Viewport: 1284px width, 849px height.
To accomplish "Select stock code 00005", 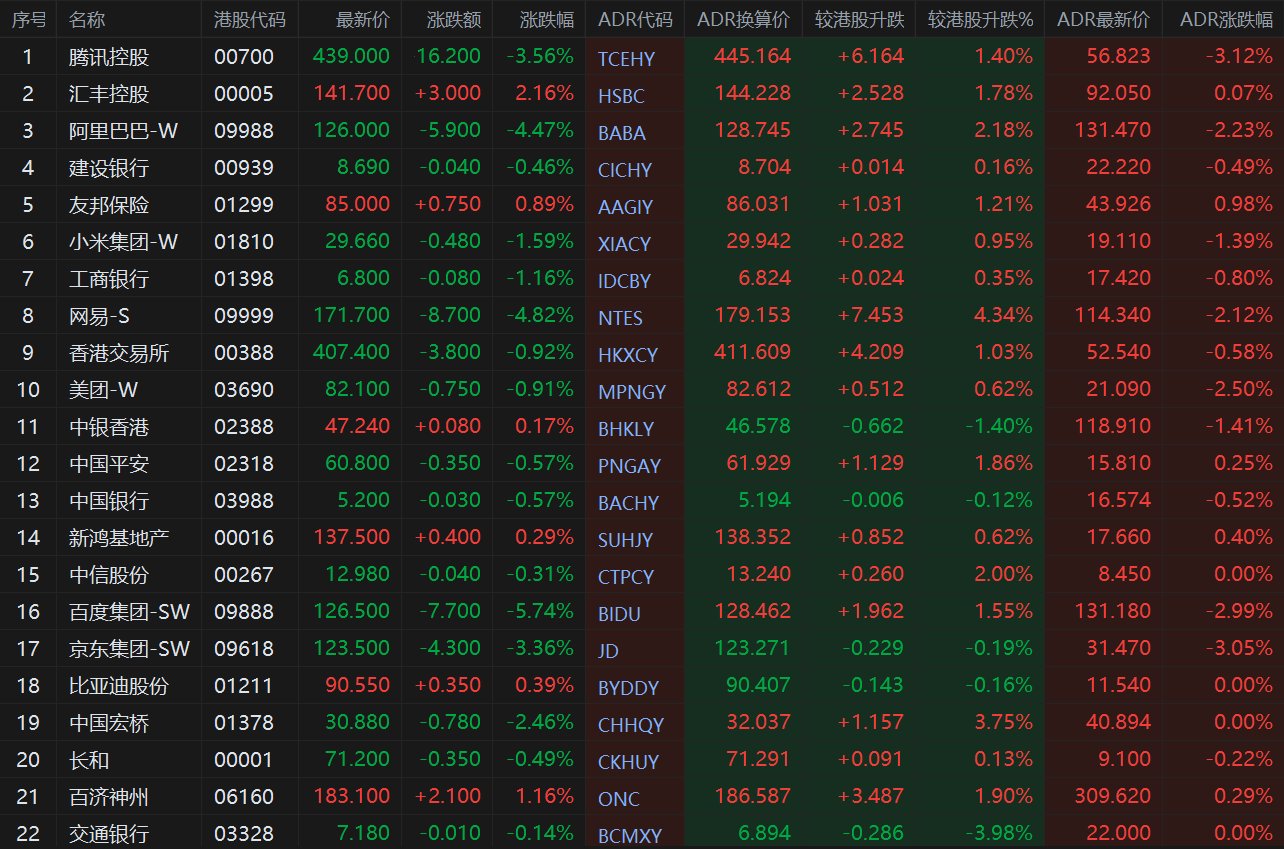I will (244, 94).
